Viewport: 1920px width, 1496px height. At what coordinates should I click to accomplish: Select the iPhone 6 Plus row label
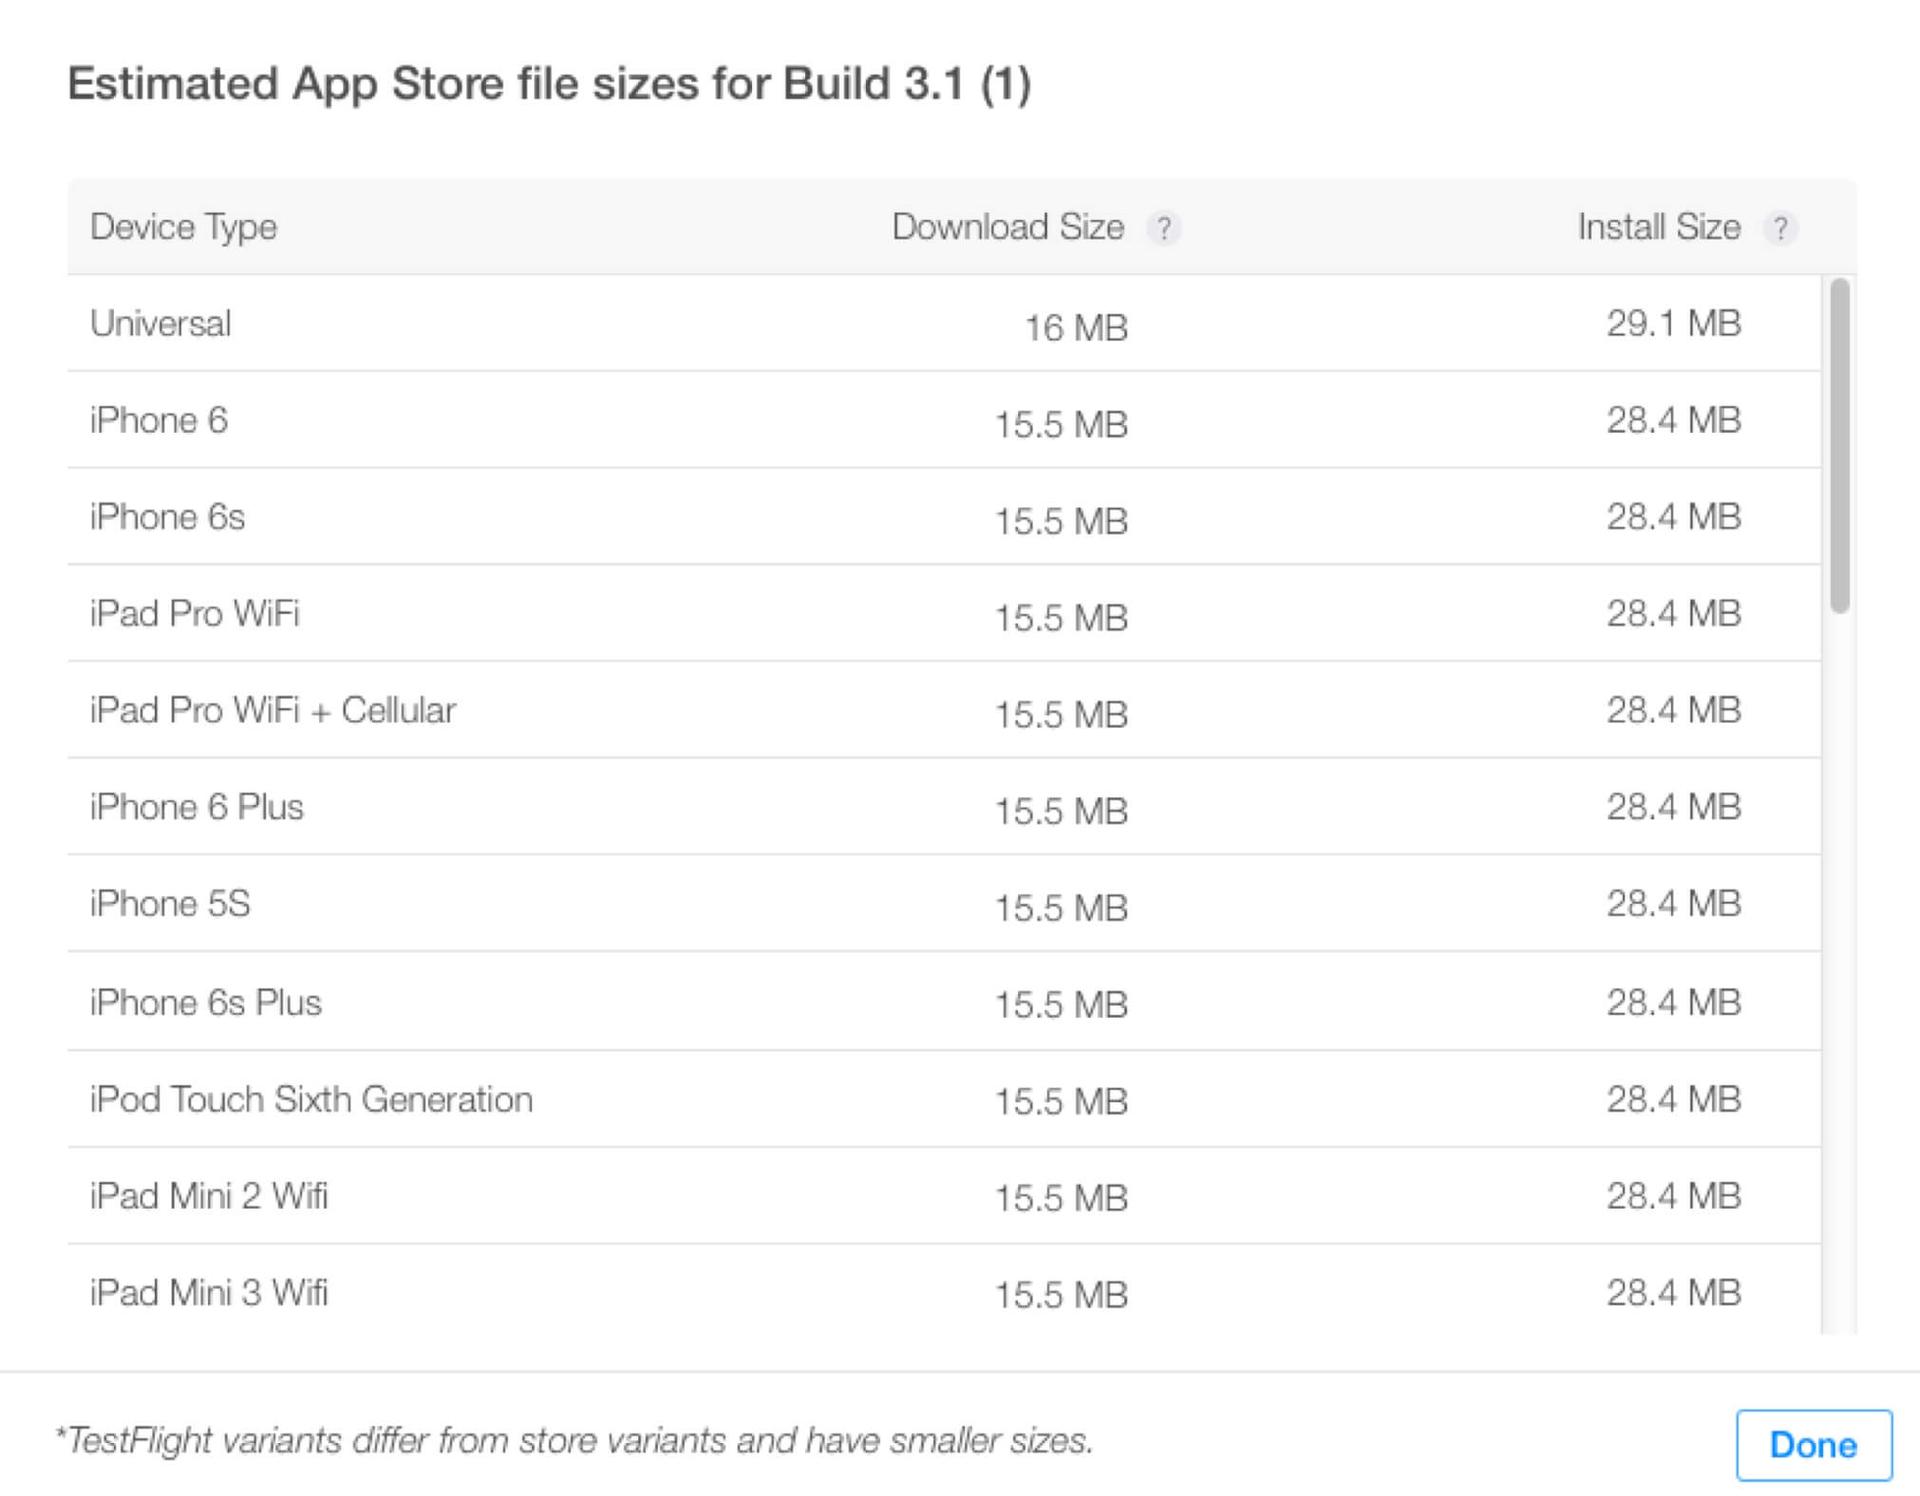pos(197,807)
